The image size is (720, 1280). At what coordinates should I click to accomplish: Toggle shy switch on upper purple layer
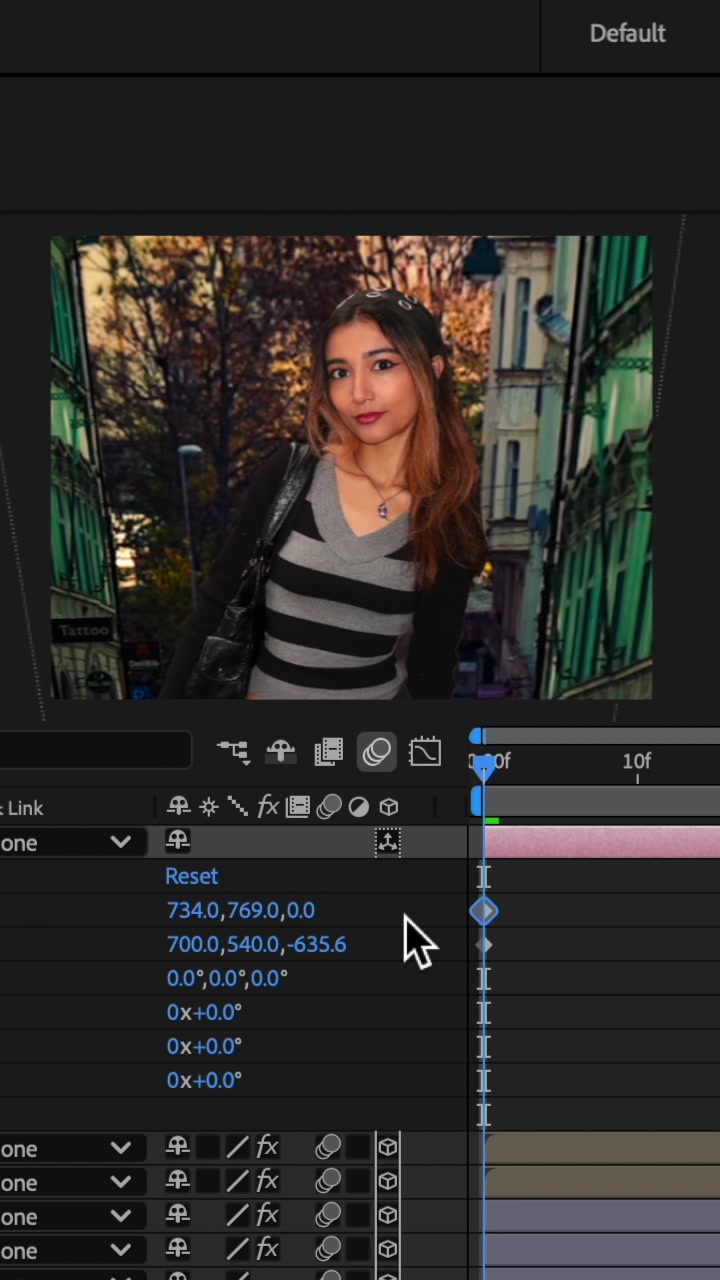[x=178, y=1215]
